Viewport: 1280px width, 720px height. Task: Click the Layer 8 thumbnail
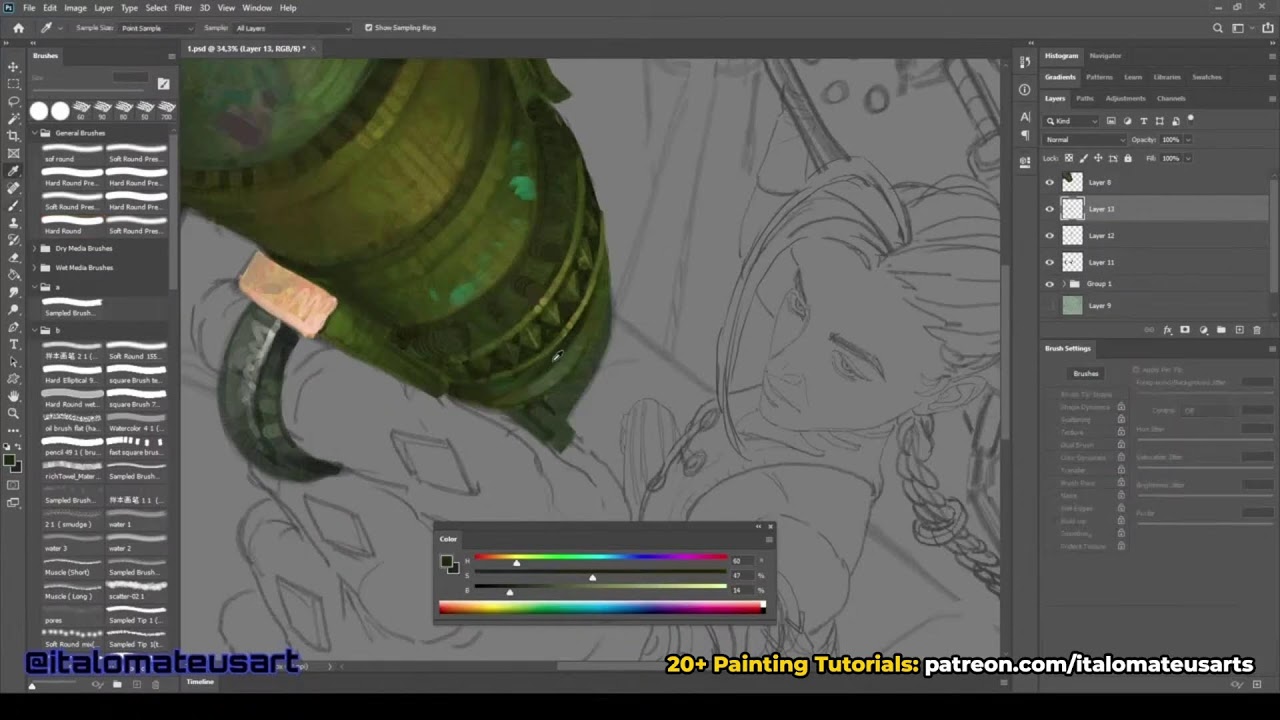(1072, 182)
